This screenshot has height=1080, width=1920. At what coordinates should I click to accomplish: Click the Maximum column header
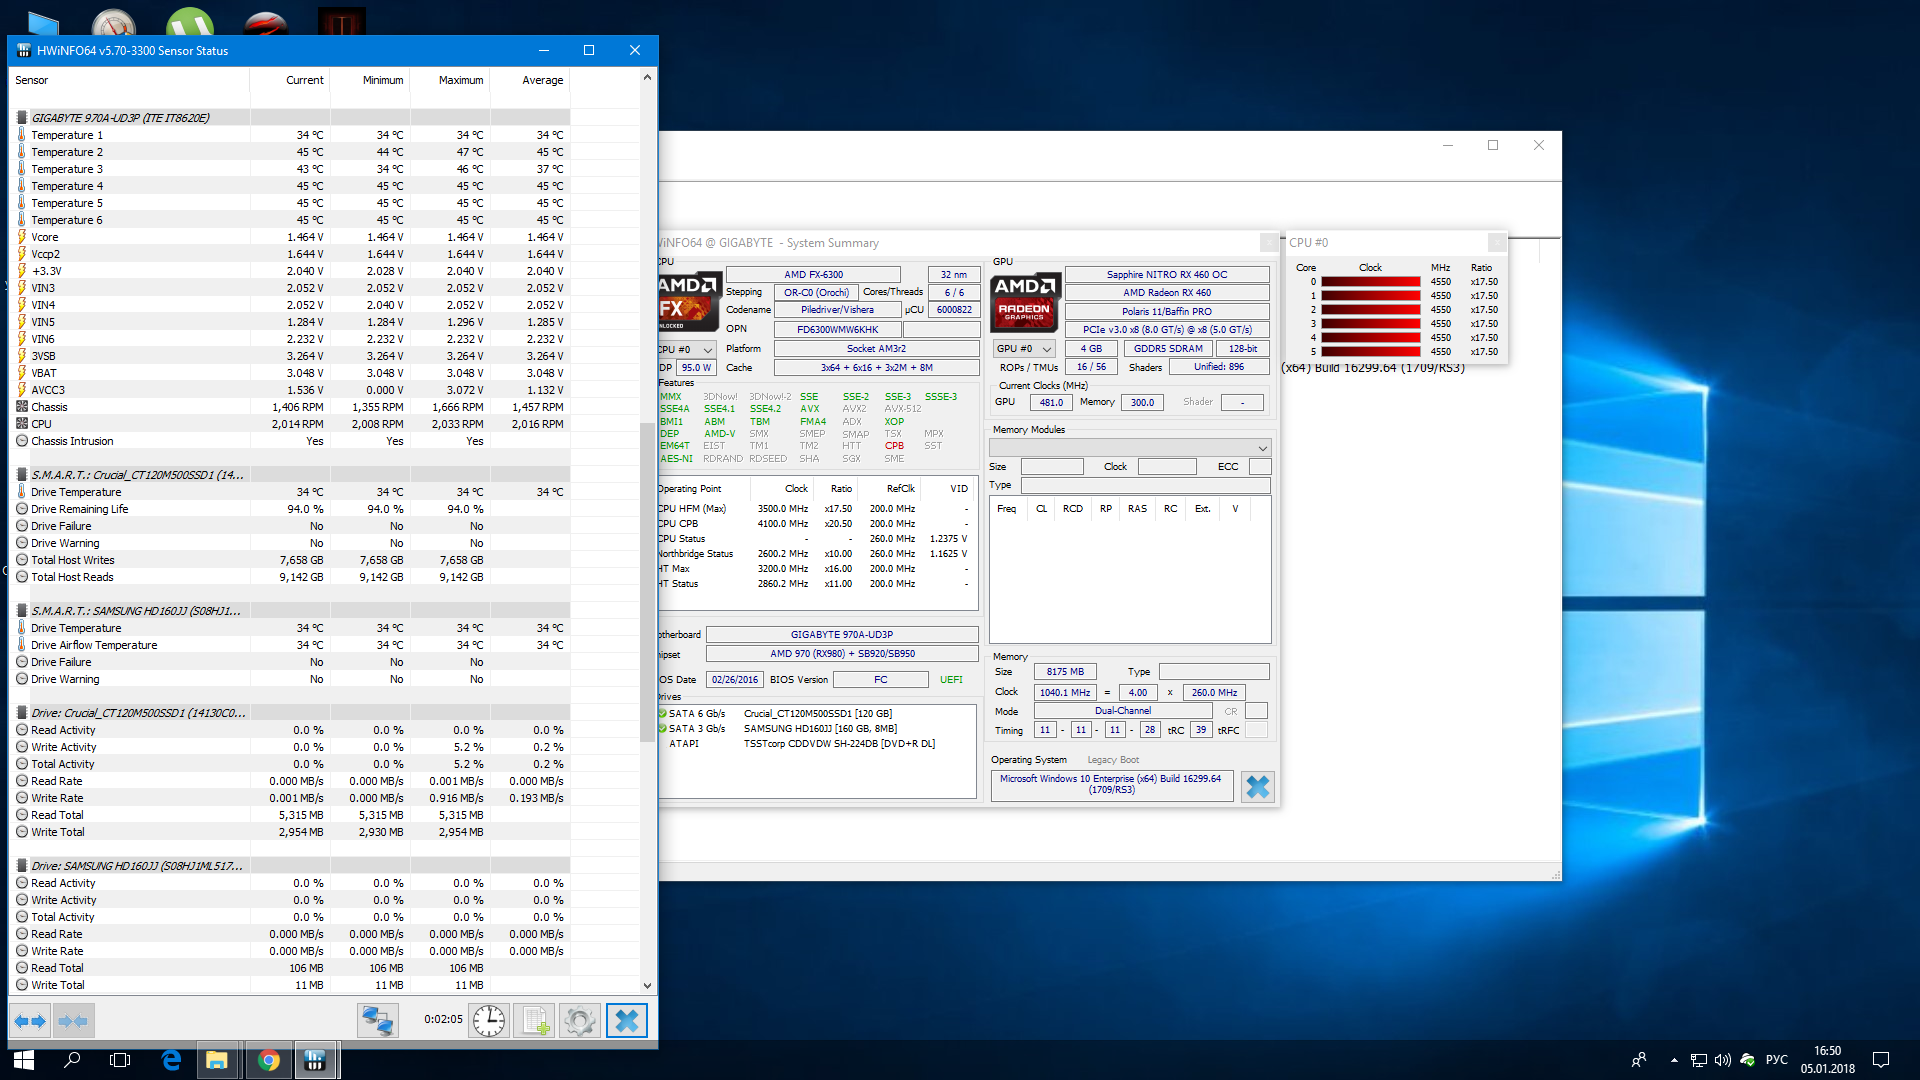click(460, 80)
